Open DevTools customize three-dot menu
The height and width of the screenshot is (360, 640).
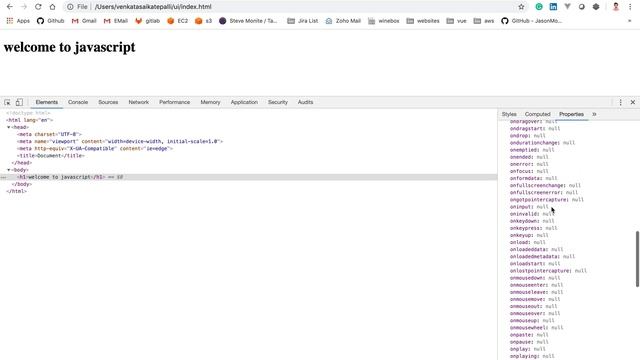[x=620, y=102]
